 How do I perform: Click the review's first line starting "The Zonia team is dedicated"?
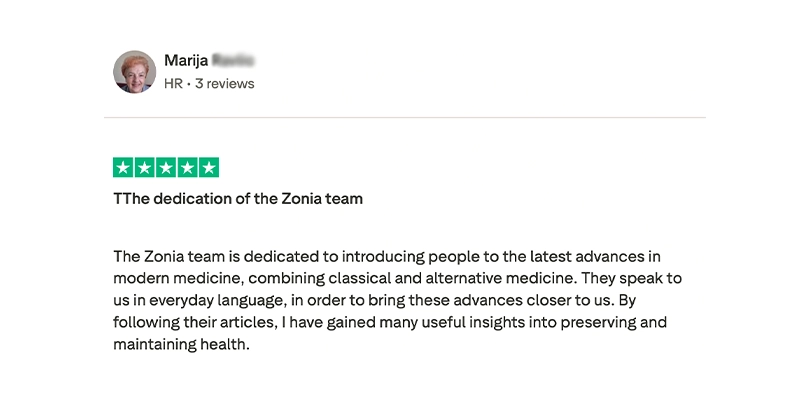click(x=386, y=256)
